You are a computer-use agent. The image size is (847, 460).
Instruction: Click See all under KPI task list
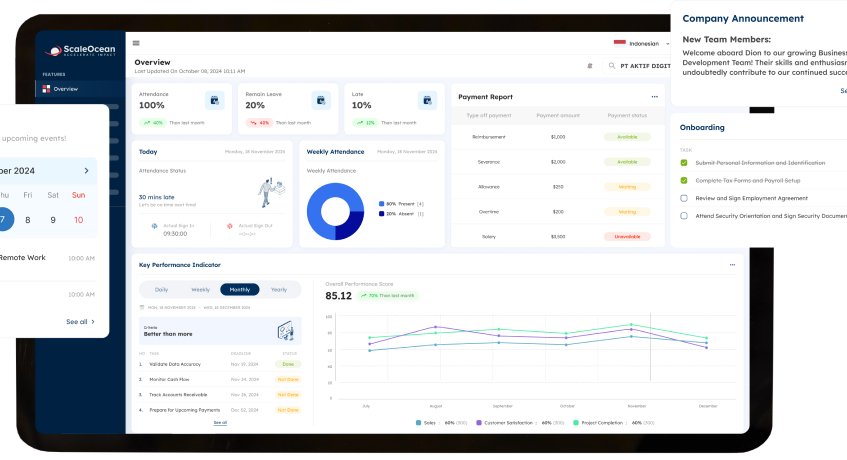click(220, 423)
